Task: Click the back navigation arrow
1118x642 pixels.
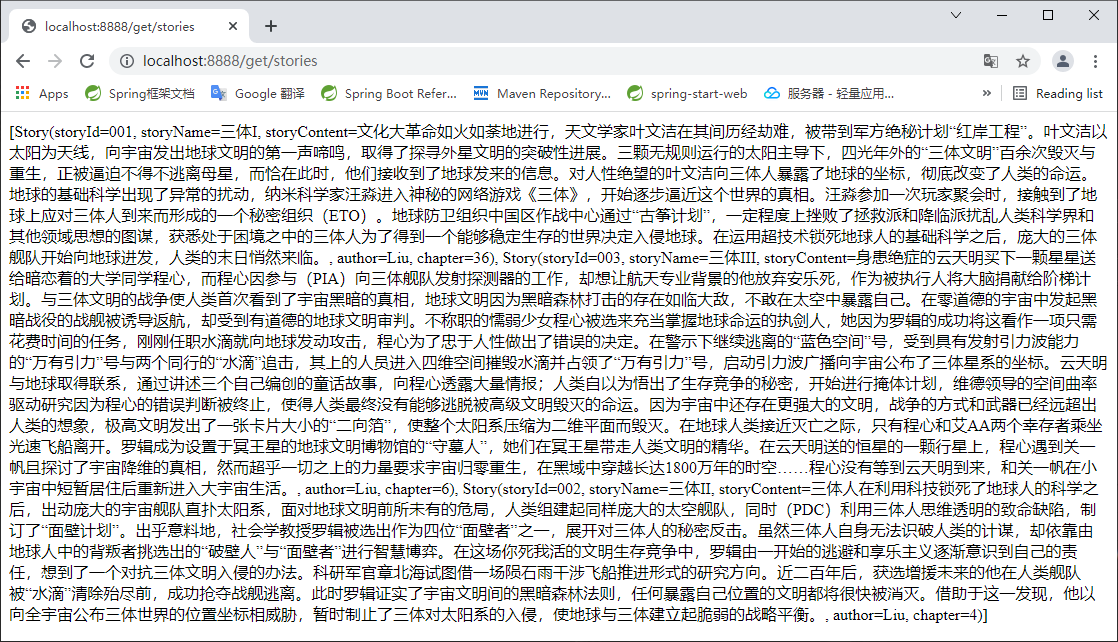Action: [x=22, y=61]
